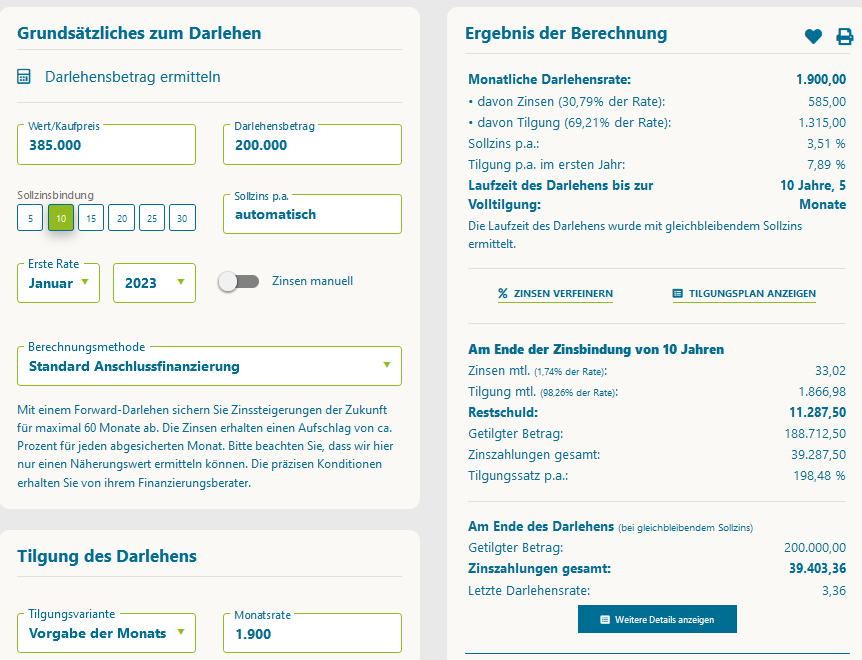Open the Tilgungsvariante dropdown
The height and width of the screenshot is (660, 862).
click(106, 633)
